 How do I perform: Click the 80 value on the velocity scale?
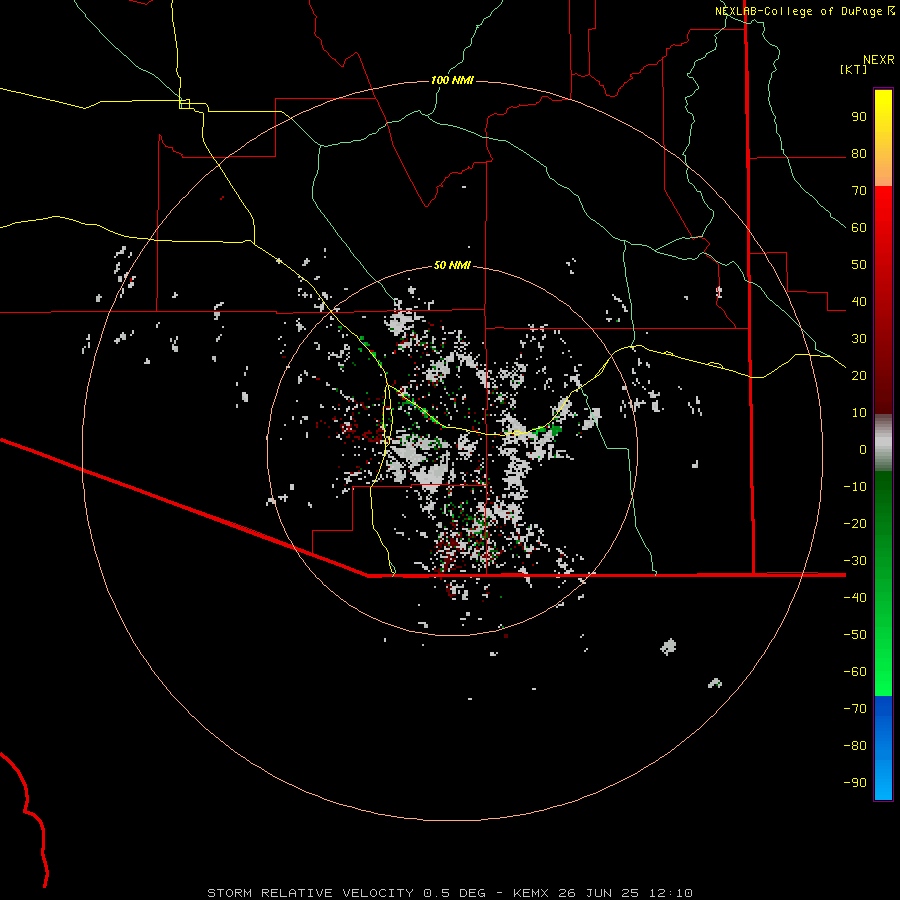pyautogui.click(x=859, y=154)
